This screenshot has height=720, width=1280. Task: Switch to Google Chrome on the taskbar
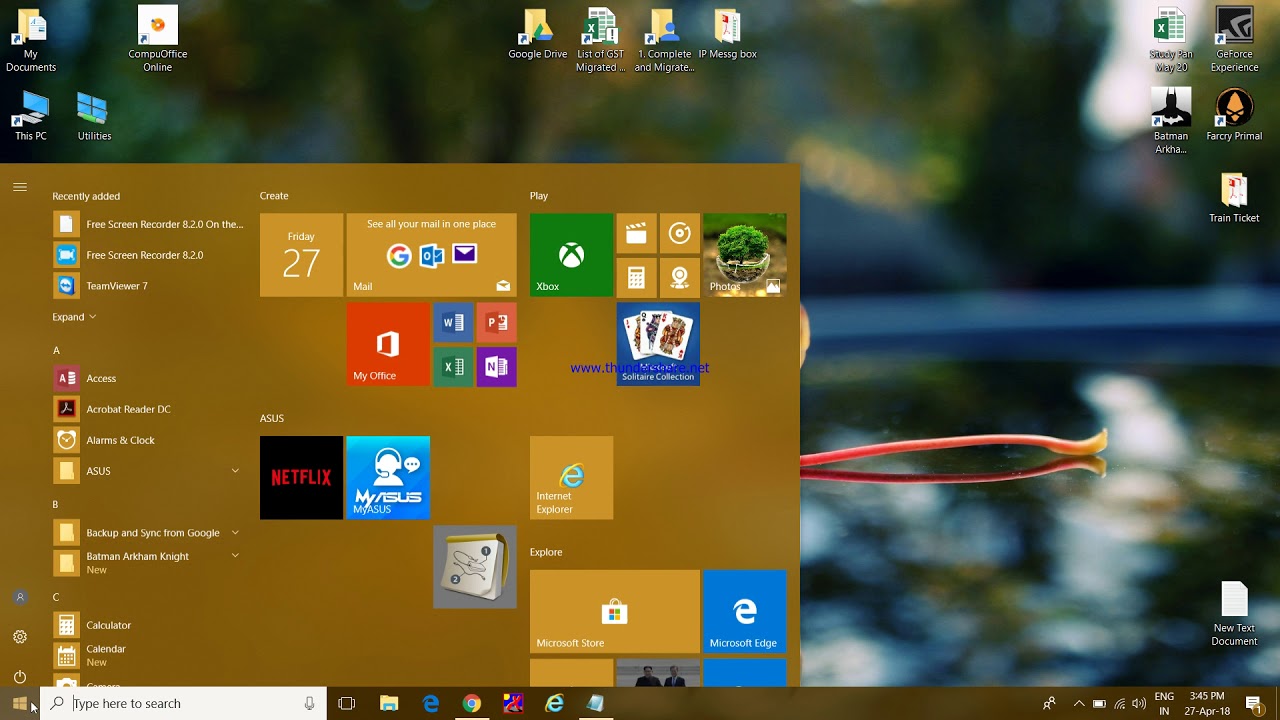point(472,704)
